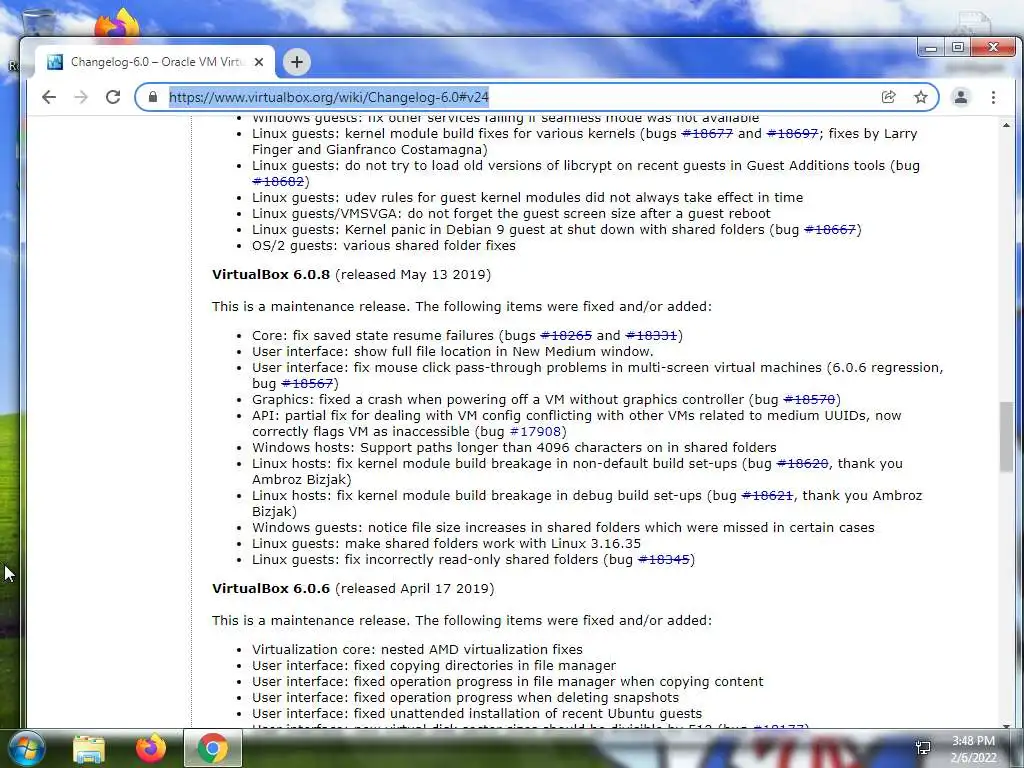This screenshot has height=768, width=1024.
Task: Switch to Chrome in the taskbar
Action: pos(213,749)
